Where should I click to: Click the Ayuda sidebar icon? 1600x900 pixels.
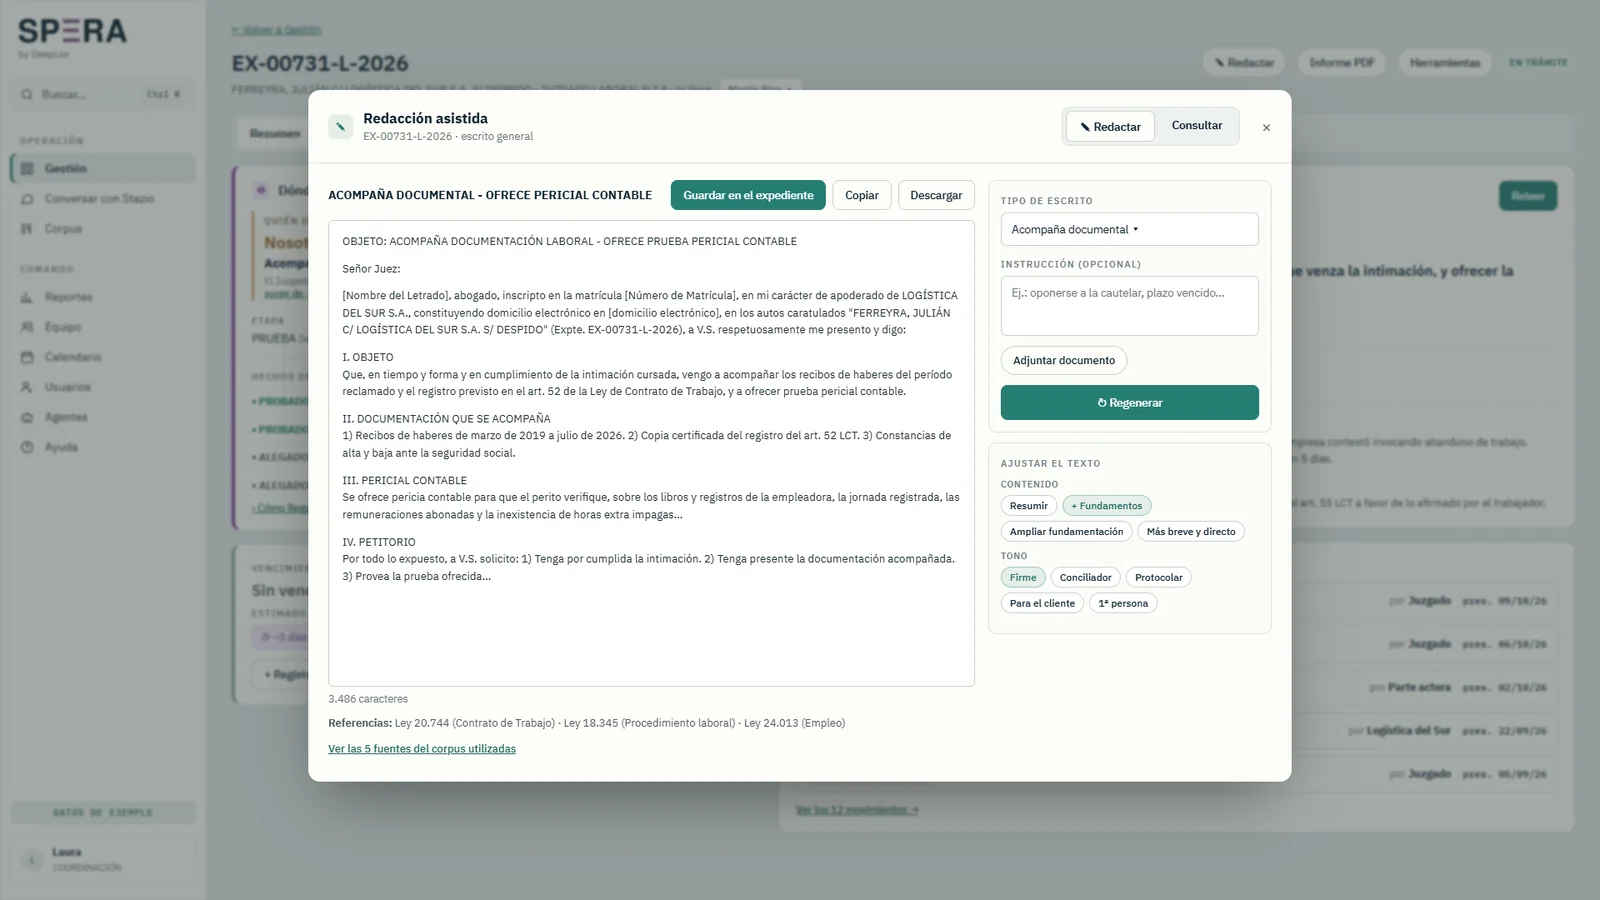(27, 447)
